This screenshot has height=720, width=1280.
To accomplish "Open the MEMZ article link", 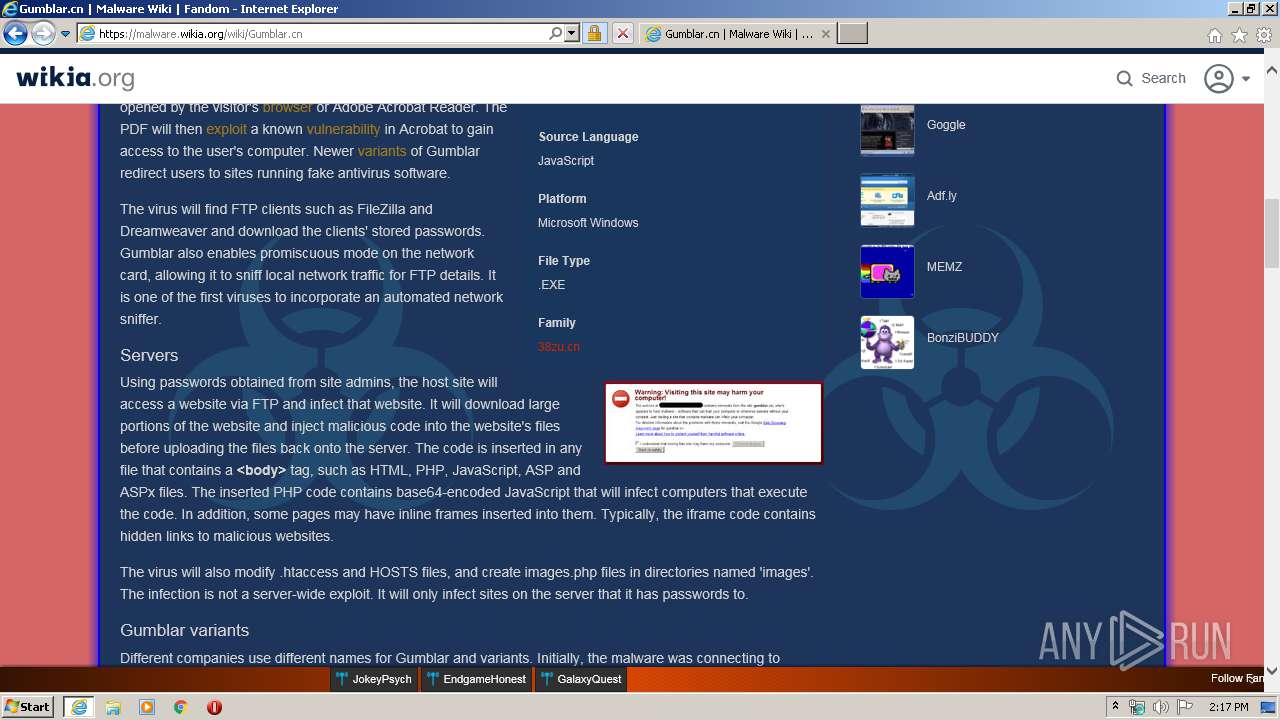I will point(944,267).
